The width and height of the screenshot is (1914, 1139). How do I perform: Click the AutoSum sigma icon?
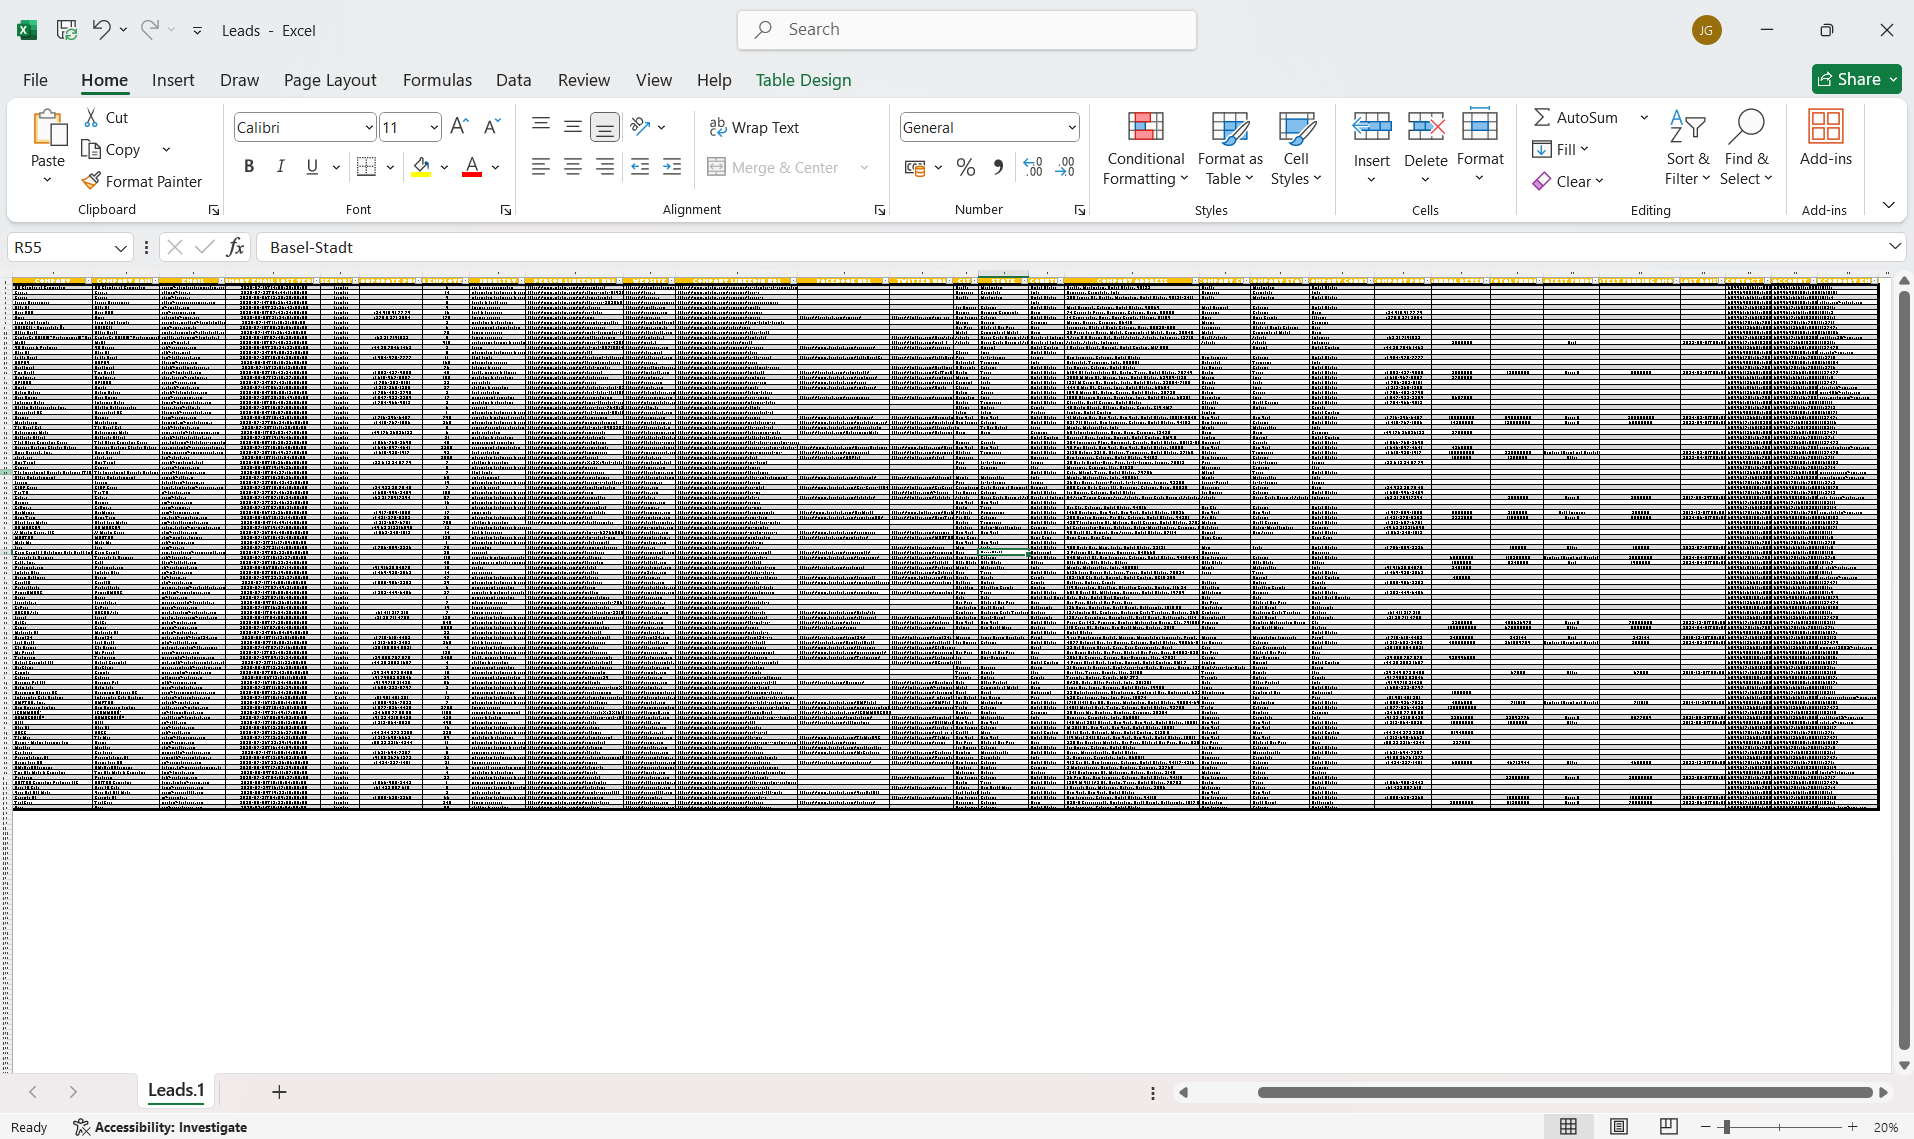coord(1542,117)
